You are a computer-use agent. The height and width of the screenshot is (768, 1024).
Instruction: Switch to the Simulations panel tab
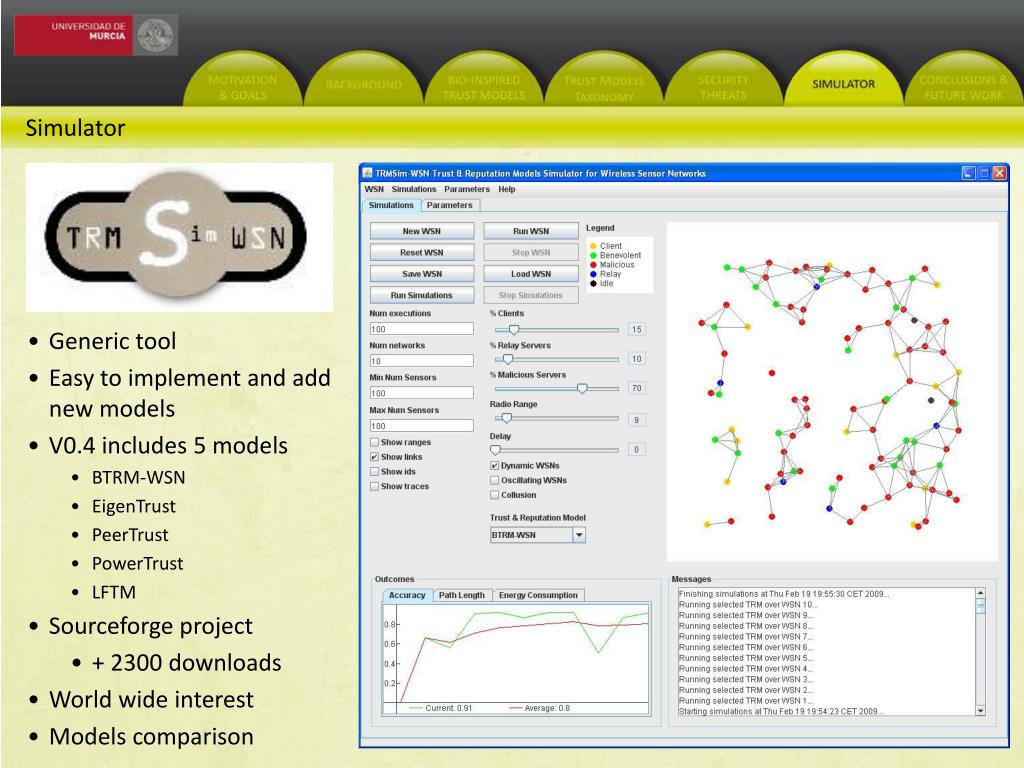coord(391,205)
